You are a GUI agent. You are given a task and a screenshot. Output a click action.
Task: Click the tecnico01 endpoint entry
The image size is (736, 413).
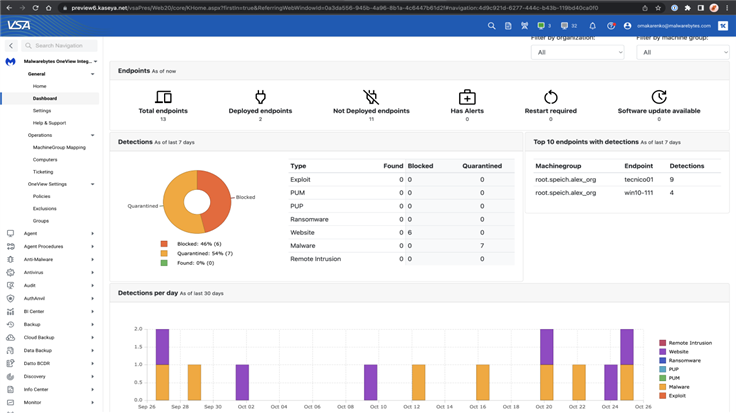[638, 179]
